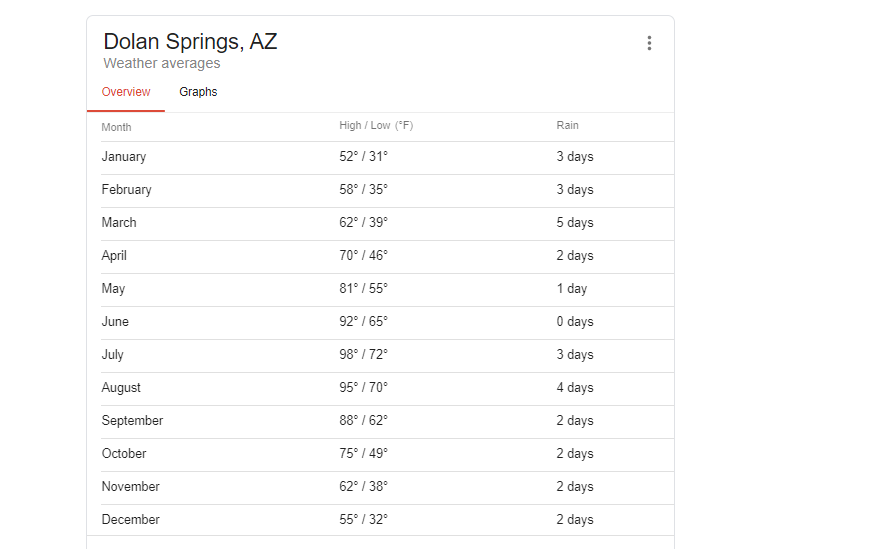Click April's 2 days rain value
This screenshot has height=549, width=874.
point(575,255)
